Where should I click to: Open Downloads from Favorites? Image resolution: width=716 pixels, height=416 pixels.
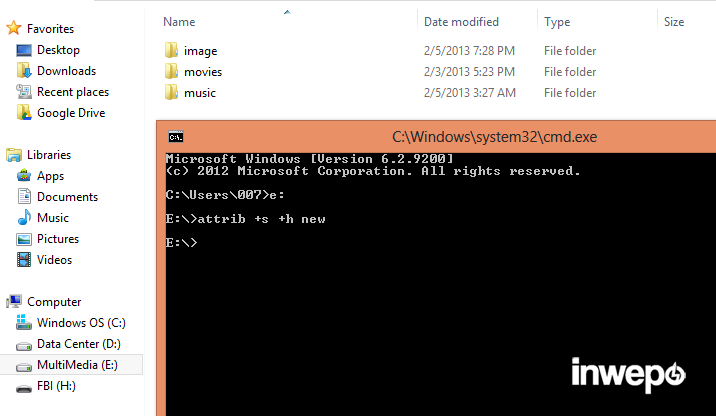pos(66,71)
